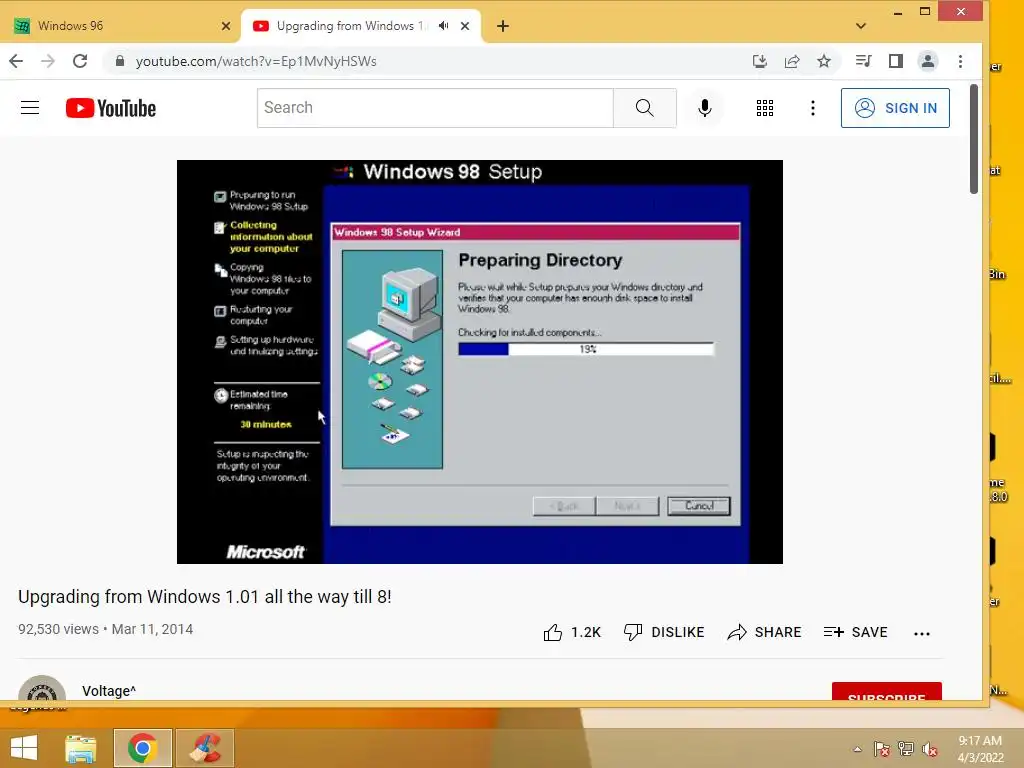Click SHARE below the video
This screenshot has width=1024, height=768.
pos(764,632)
